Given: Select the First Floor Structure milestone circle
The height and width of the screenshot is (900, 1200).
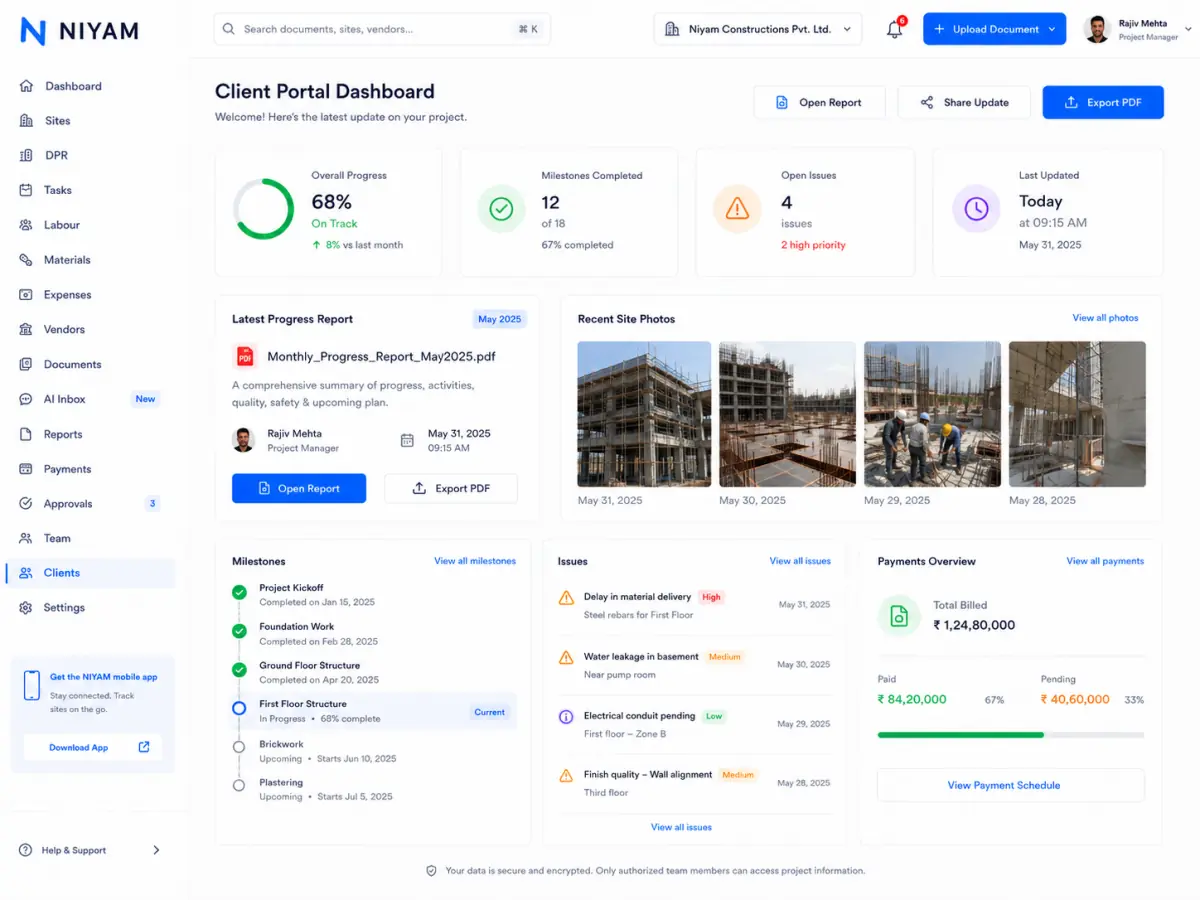Looking at the screenshot, I should tap(239, 708).
